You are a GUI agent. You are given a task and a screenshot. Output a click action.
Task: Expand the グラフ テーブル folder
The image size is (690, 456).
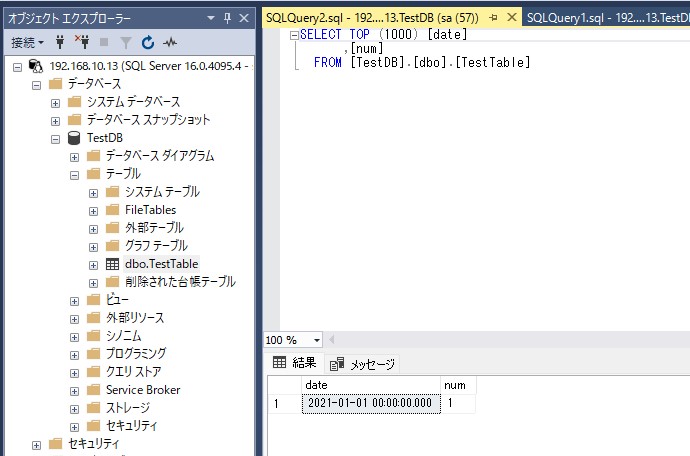tap(93, 247)
